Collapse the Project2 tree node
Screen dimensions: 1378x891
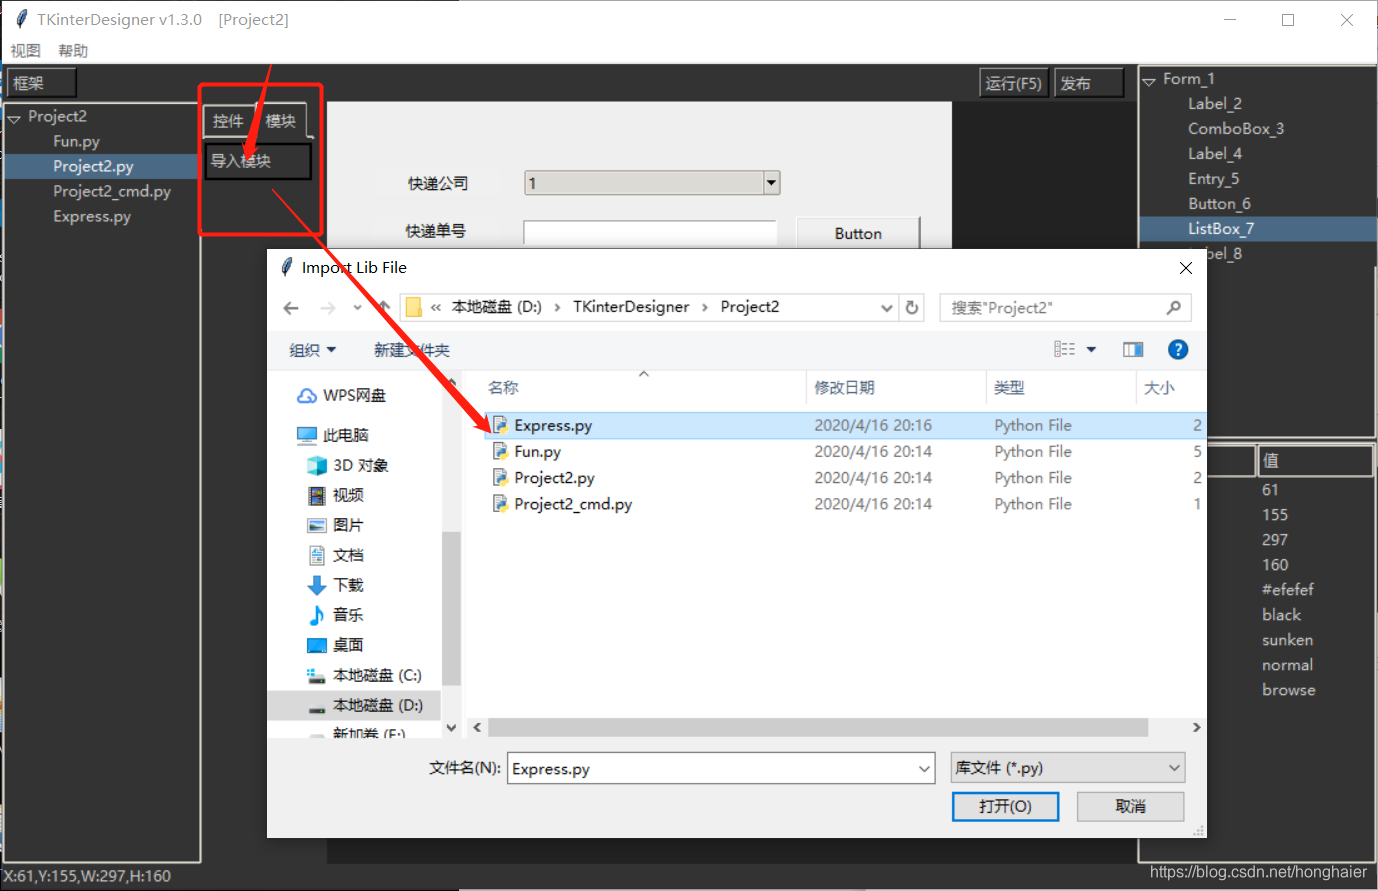[x=14, y=118]
